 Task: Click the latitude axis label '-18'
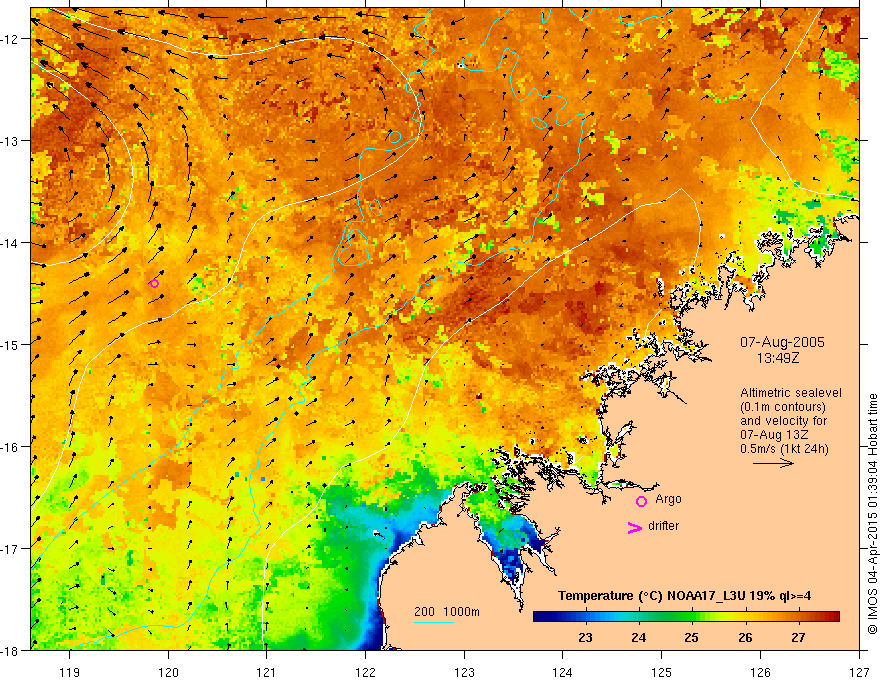point(11,650)
